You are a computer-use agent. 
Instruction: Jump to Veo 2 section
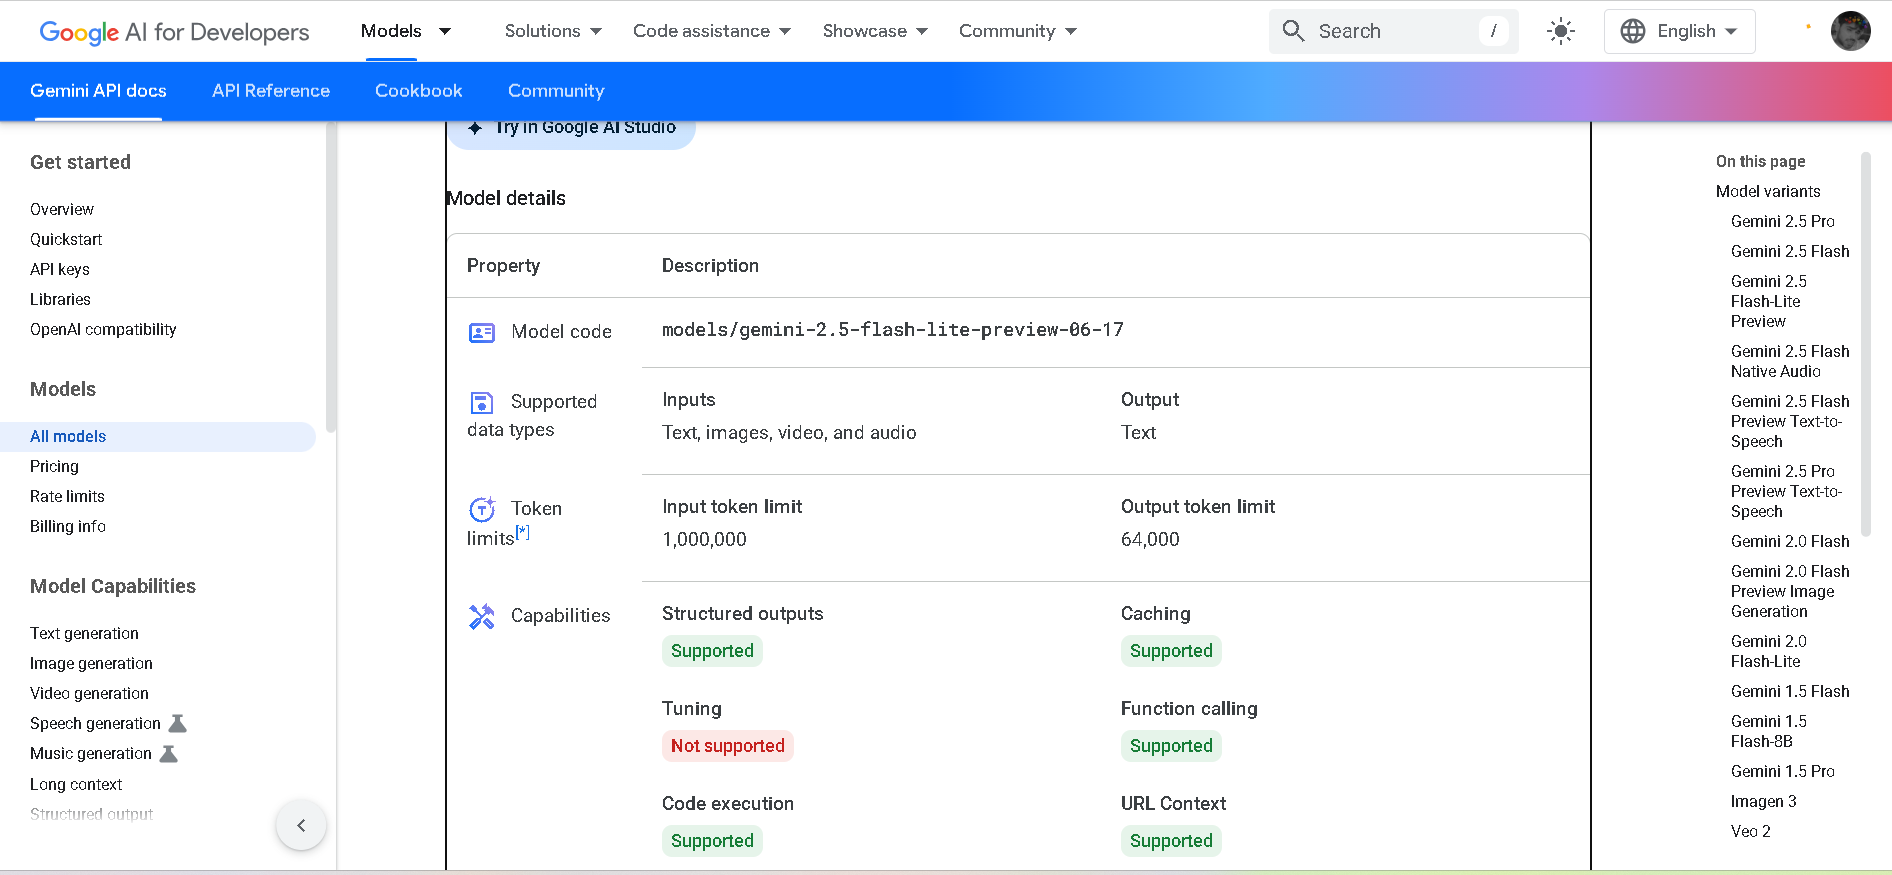coord(1751,831)
